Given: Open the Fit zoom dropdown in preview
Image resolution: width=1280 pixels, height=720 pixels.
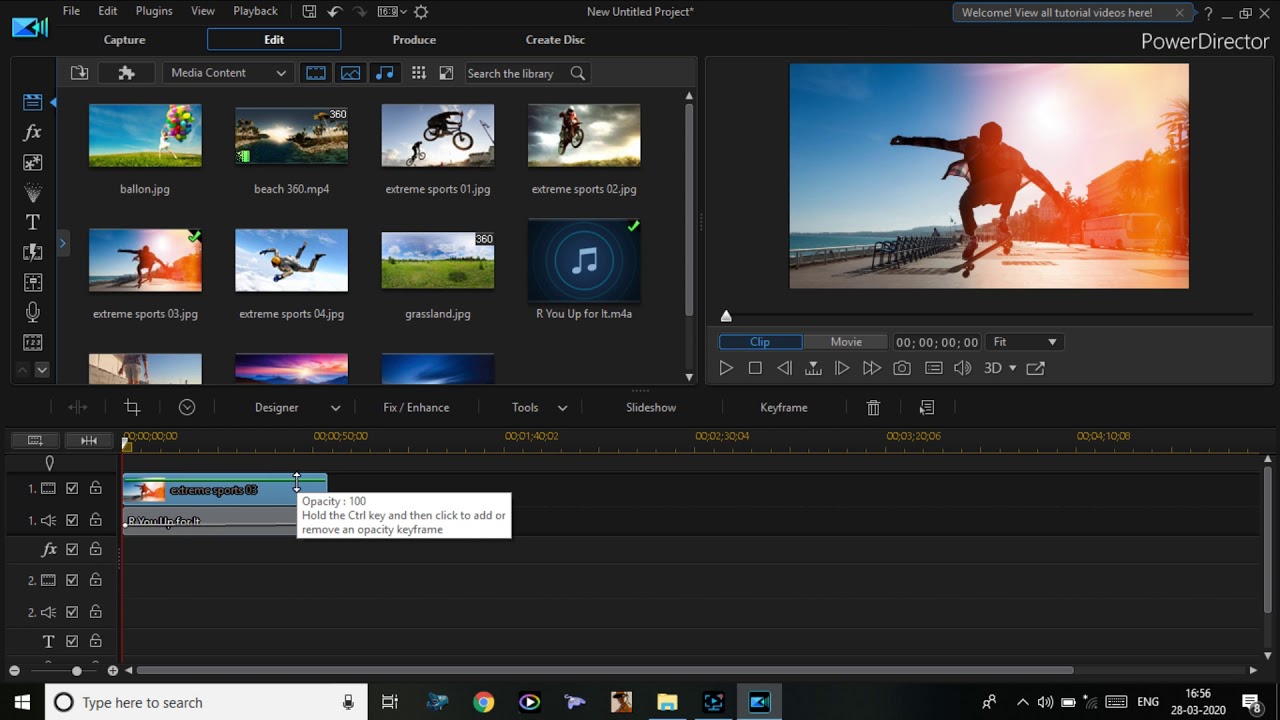Looking at the screenshot, I should click(1024, 342).
